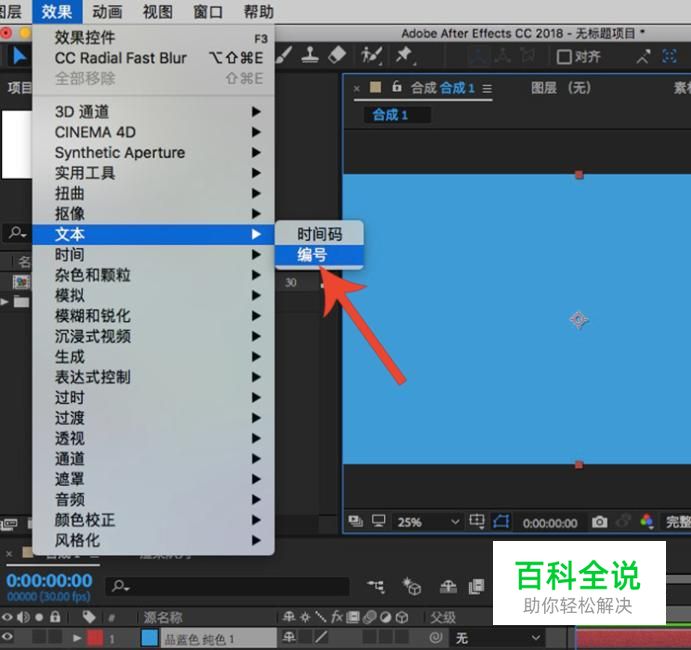Expand the project folder disclosure triangle
This screenshot has height=650, width=691.
coord(4,302)
